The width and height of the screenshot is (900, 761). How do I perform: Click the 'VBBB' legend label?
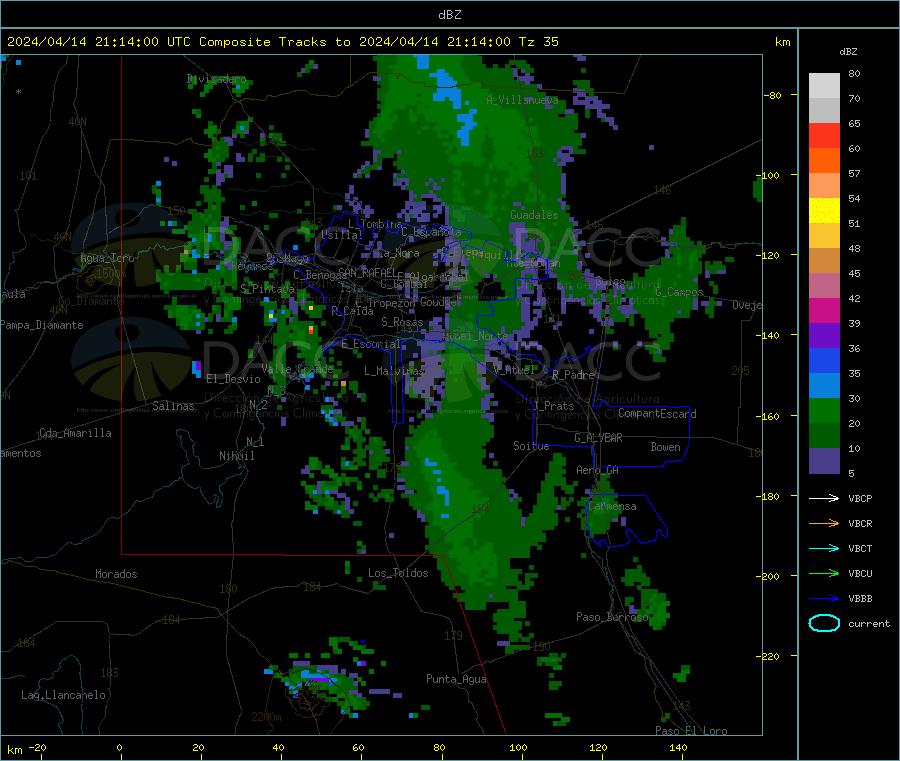[x=860, y=598]
